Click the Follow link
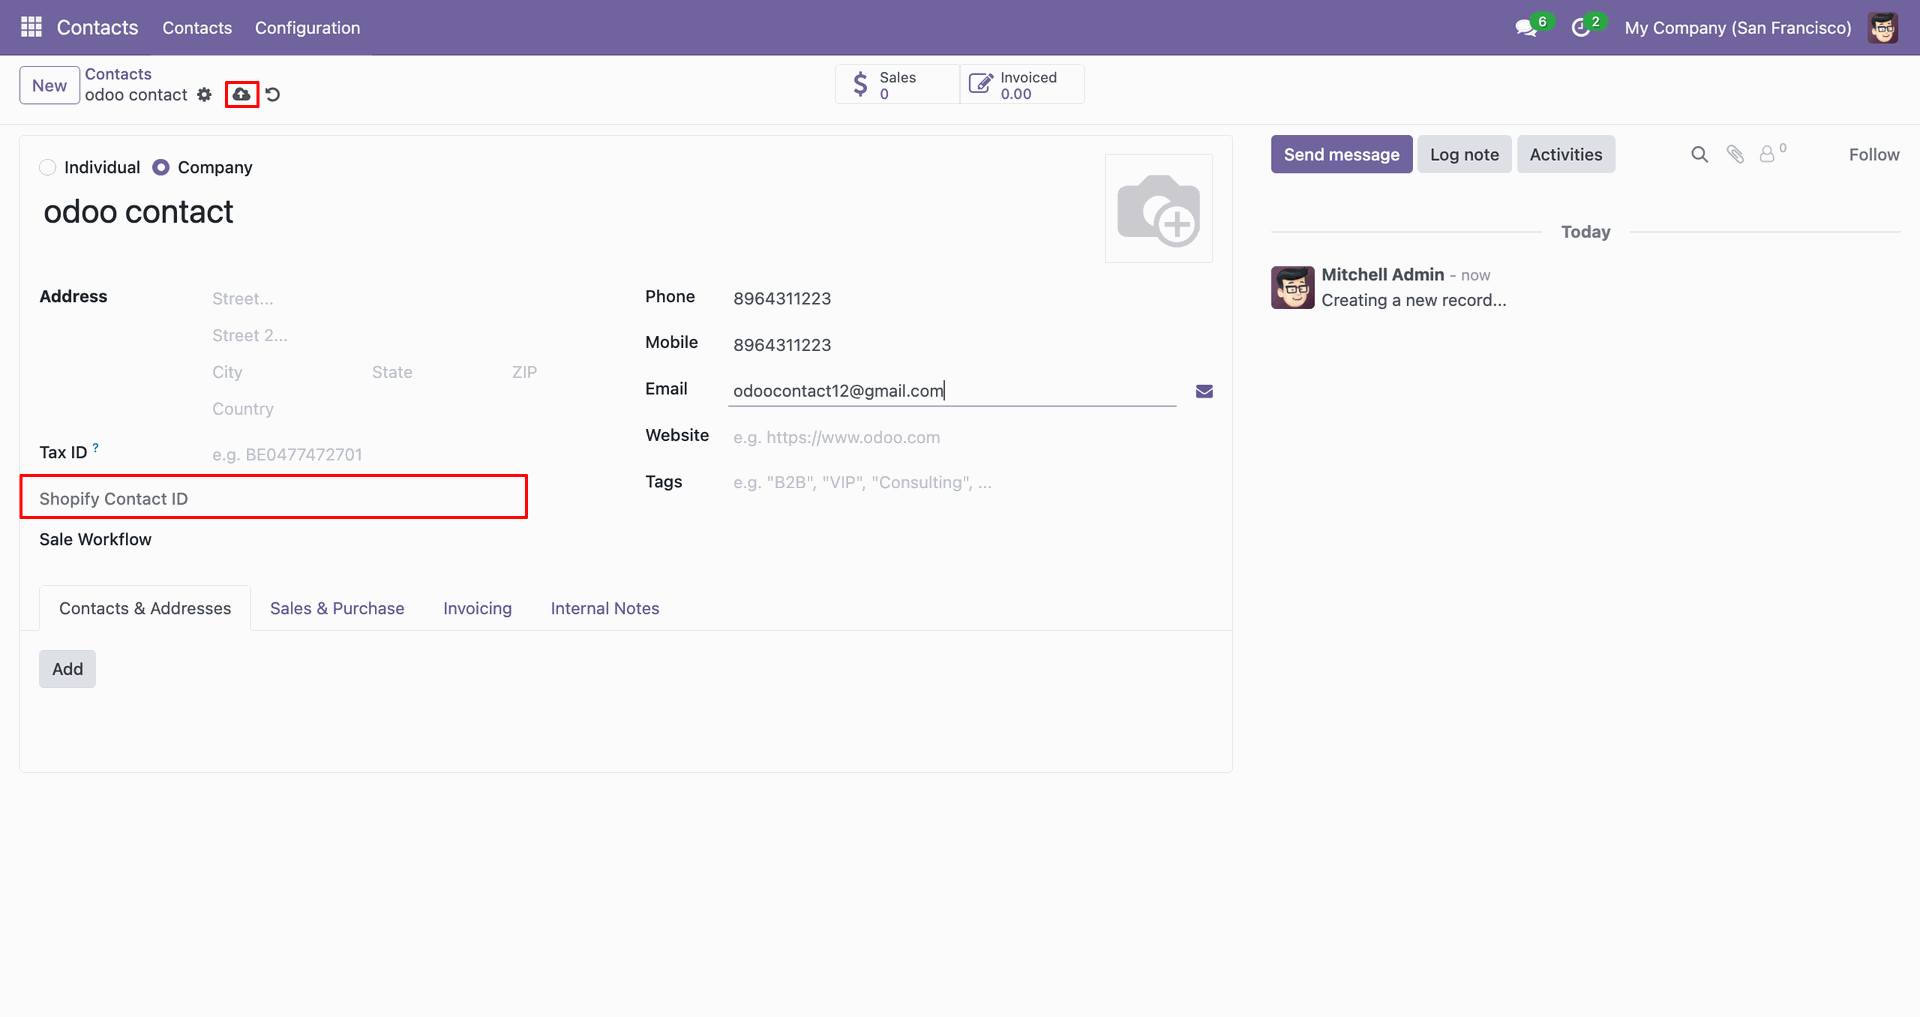 coord(1873,154)
